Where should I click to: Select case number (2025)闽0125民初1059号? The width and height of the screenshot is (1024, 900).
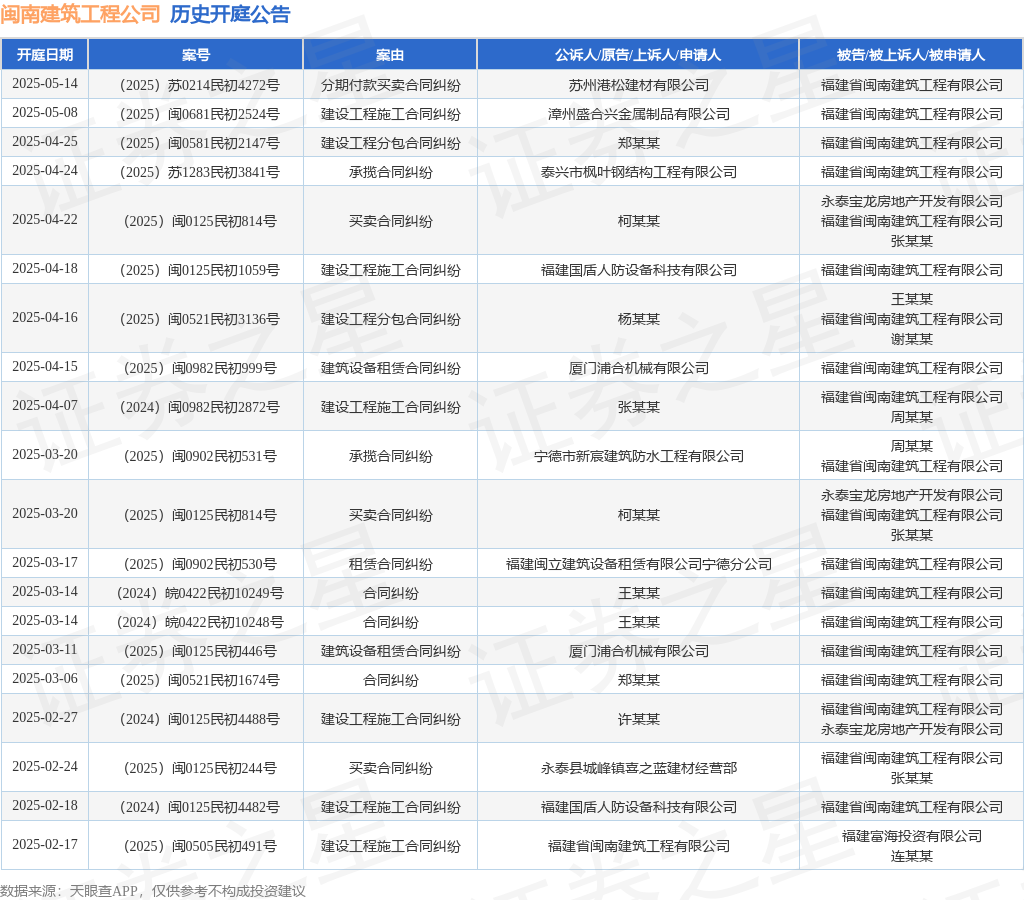(199, 270)
